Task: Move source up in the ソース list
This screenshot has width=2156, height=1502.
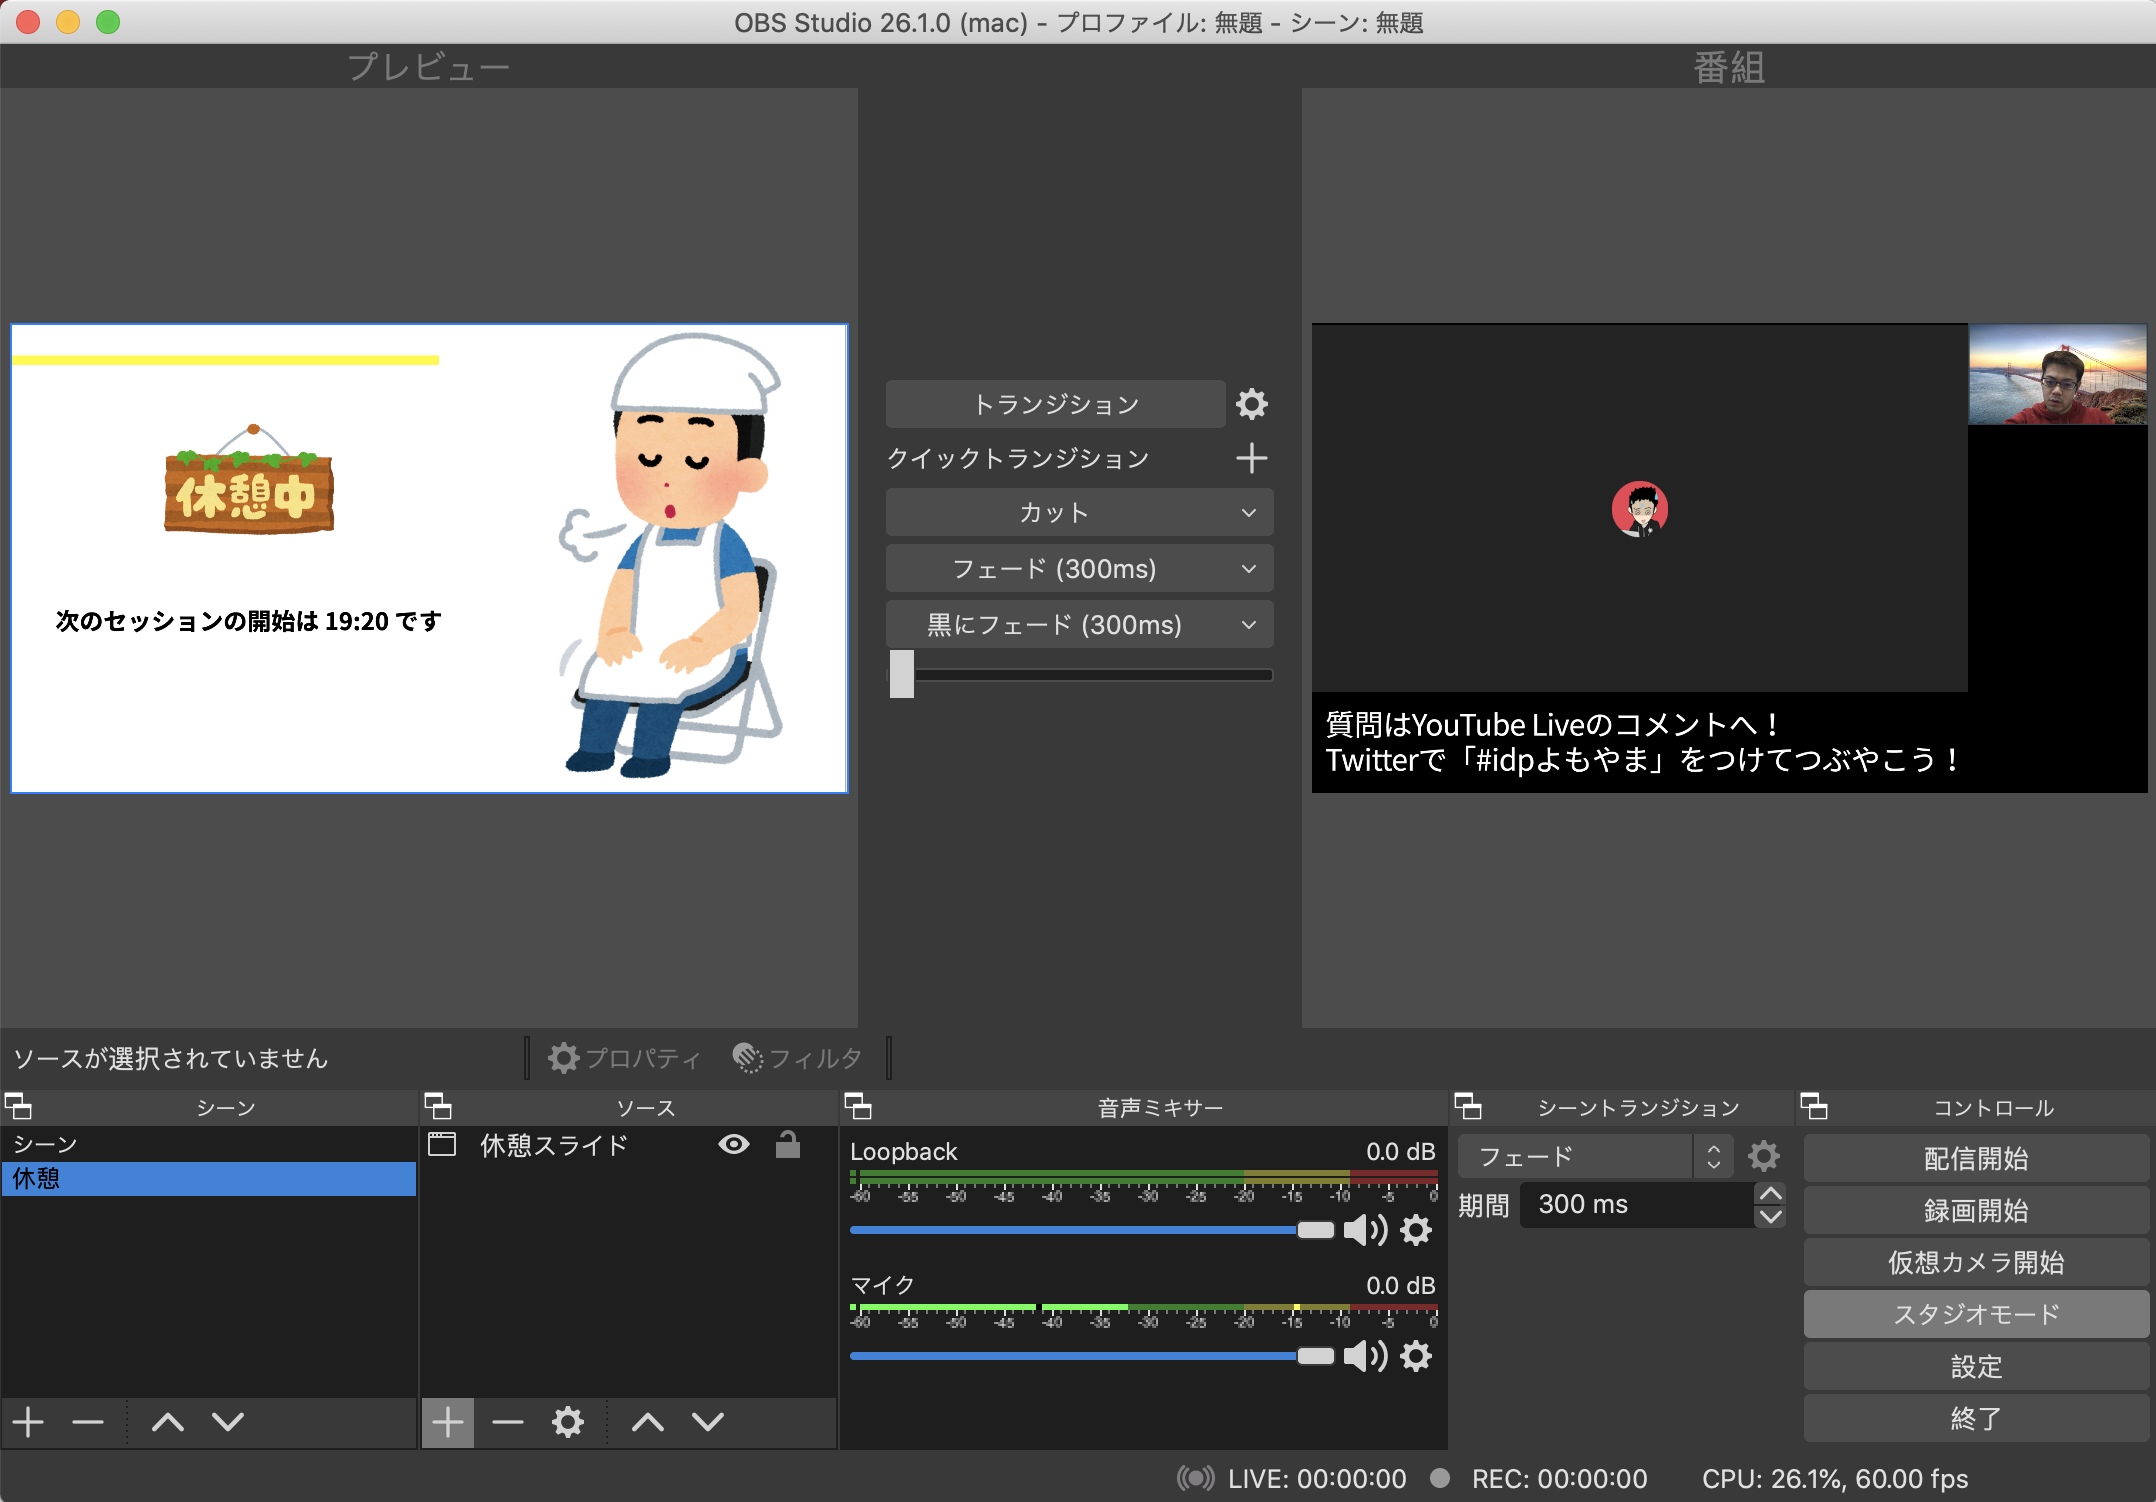Action: coord(648,1421)
